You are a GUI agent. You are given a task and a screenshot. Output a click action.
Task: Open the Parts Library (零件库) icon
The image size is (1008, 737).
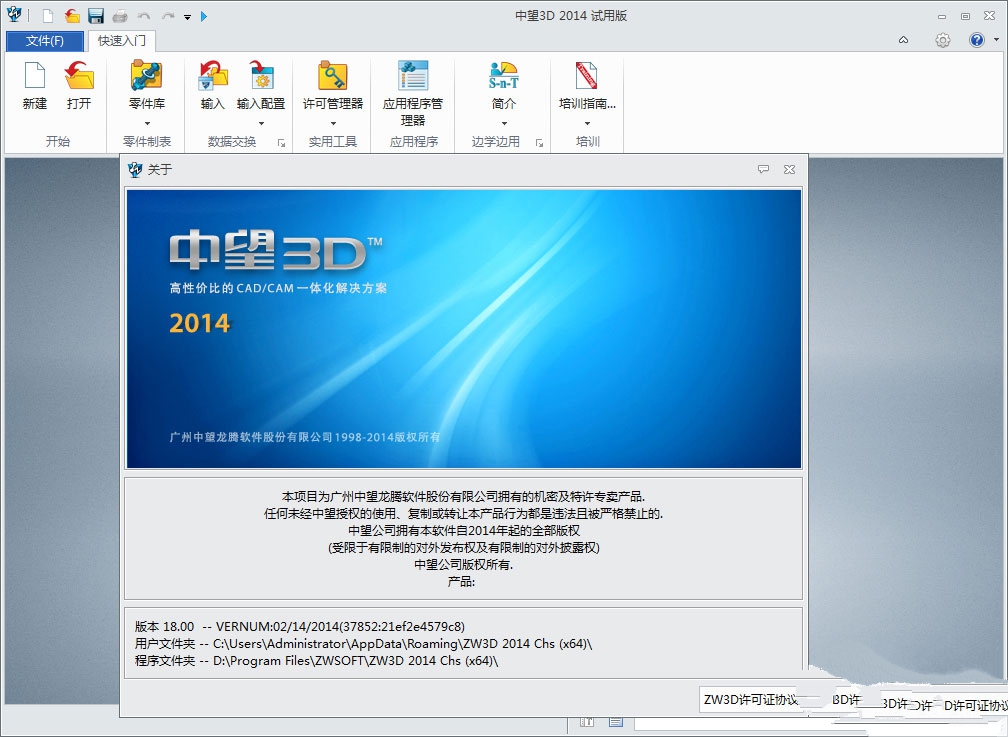(x=147, y=75)
